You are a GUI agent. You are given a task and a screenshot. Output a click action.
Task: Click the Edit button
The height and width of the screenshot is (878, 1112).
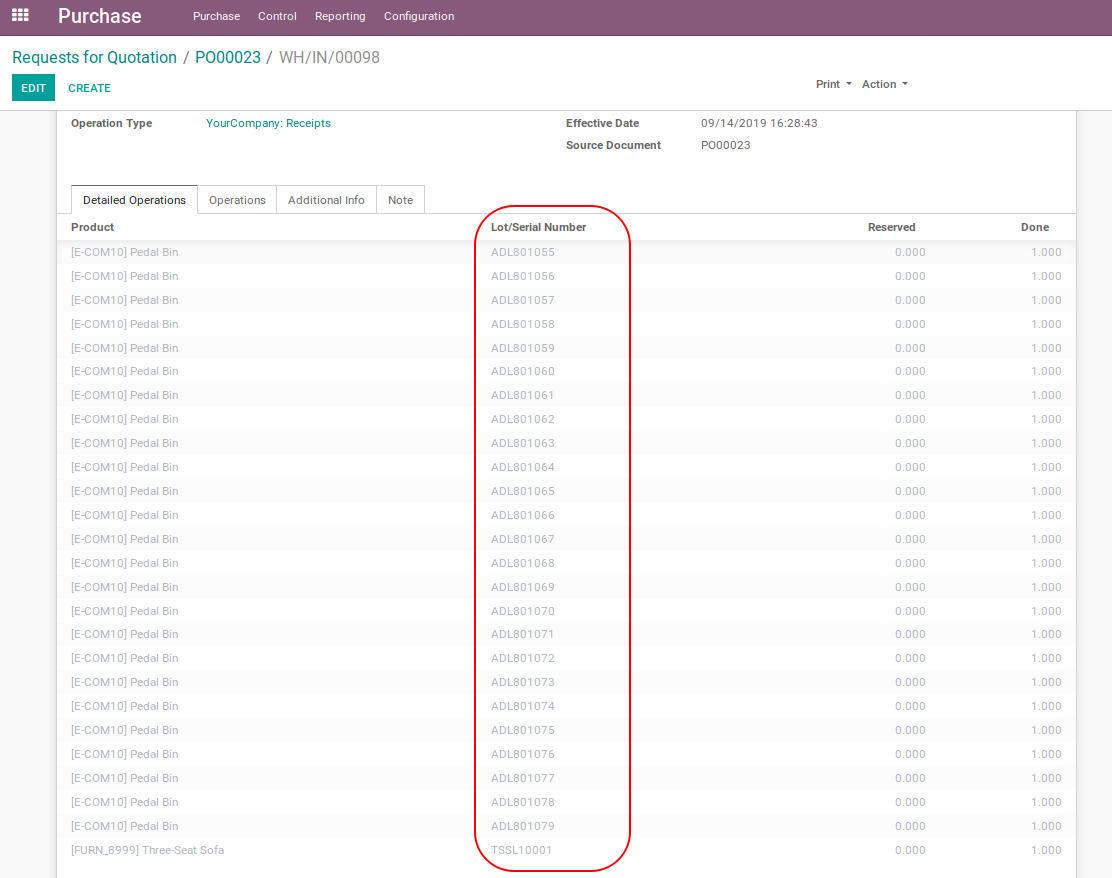[33, 88]
